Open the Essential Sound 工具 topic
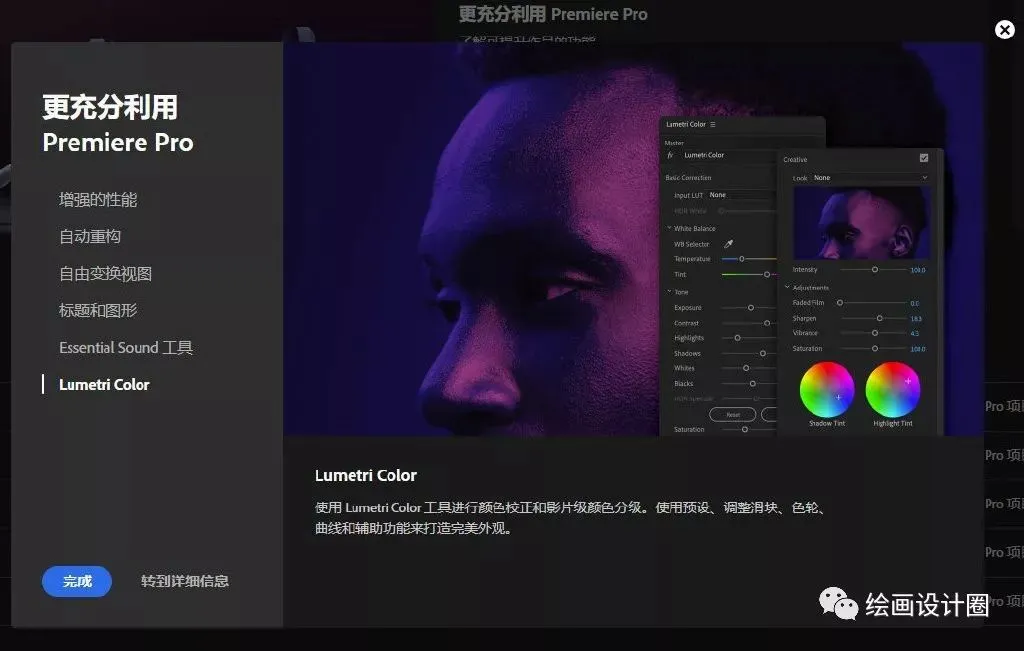 (126, 347)
